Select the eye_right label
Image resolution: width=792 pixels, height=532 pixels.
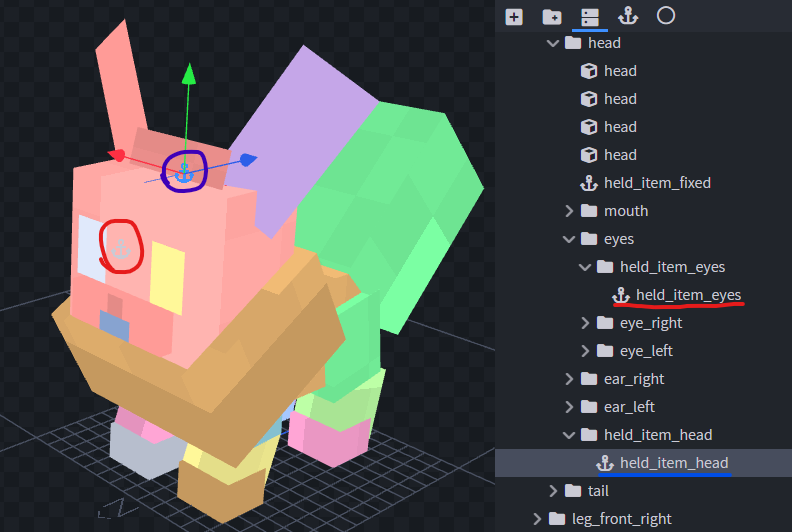[651, 323]
